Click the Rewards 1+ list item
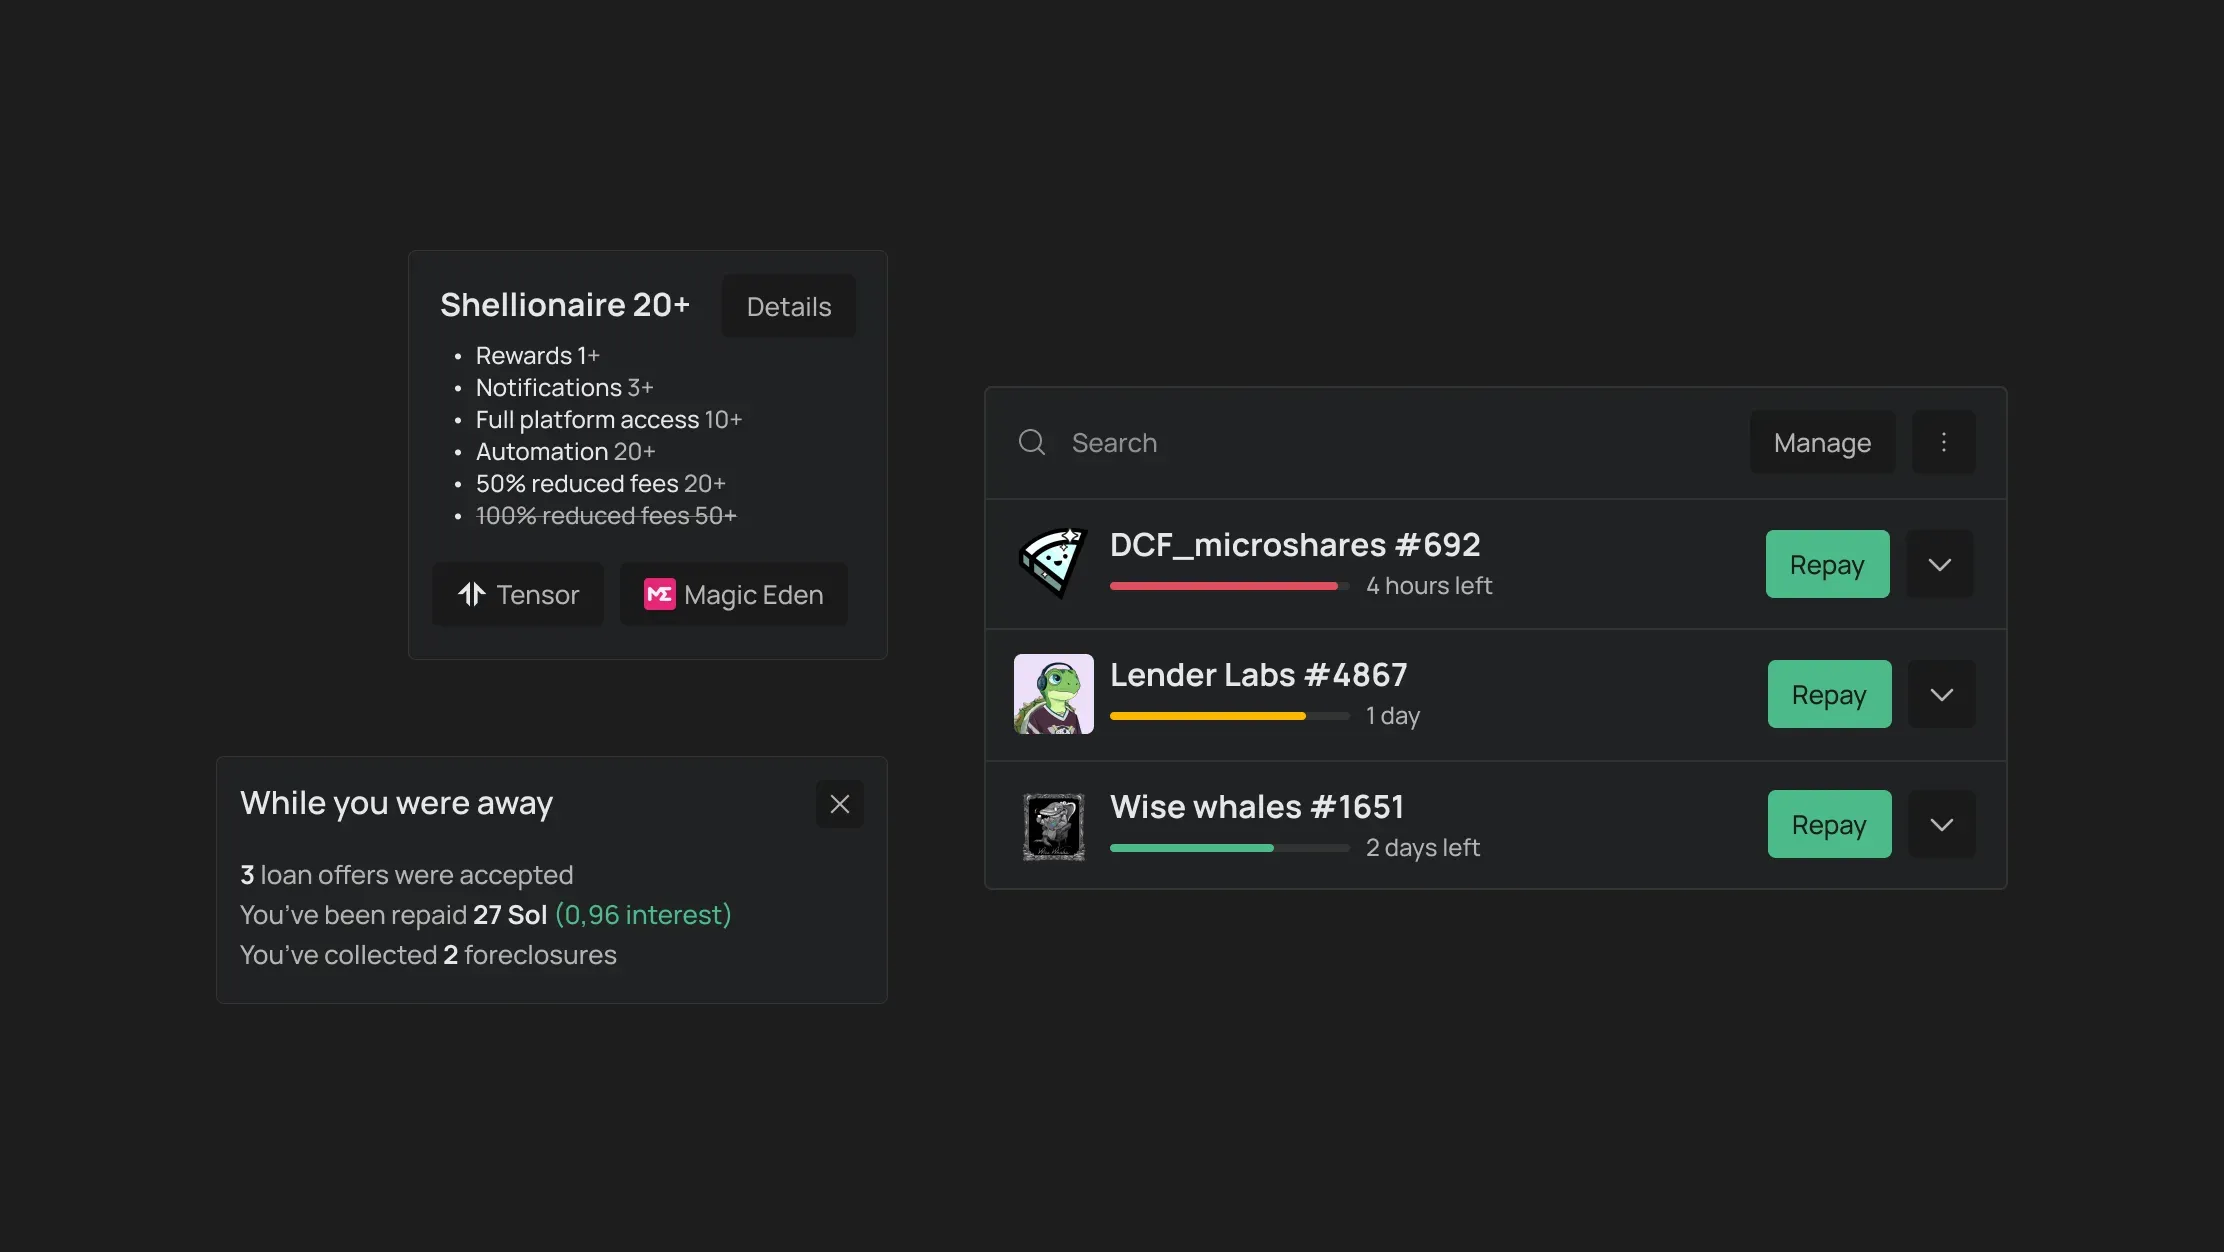The width and height of the screenshot is (2224, 1252). (x=537, y=356)
